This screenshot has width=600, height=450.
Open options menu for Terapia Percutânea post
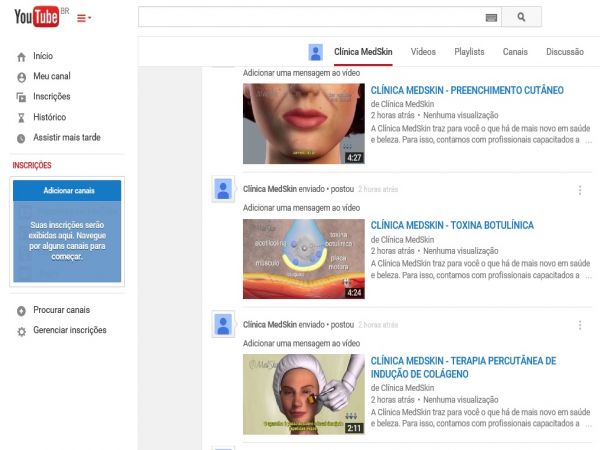(580, 325)
